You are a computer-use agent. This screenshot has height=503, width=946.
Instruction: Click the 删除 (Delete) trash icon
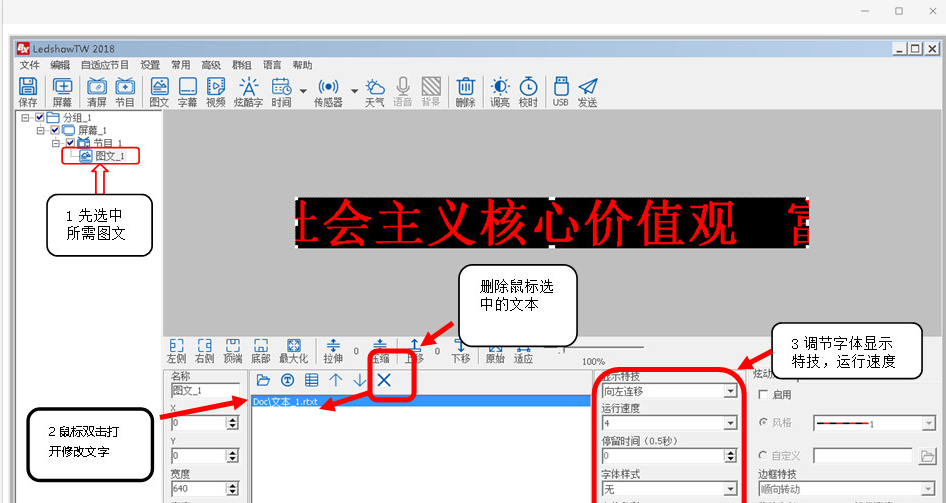point(465,91)
